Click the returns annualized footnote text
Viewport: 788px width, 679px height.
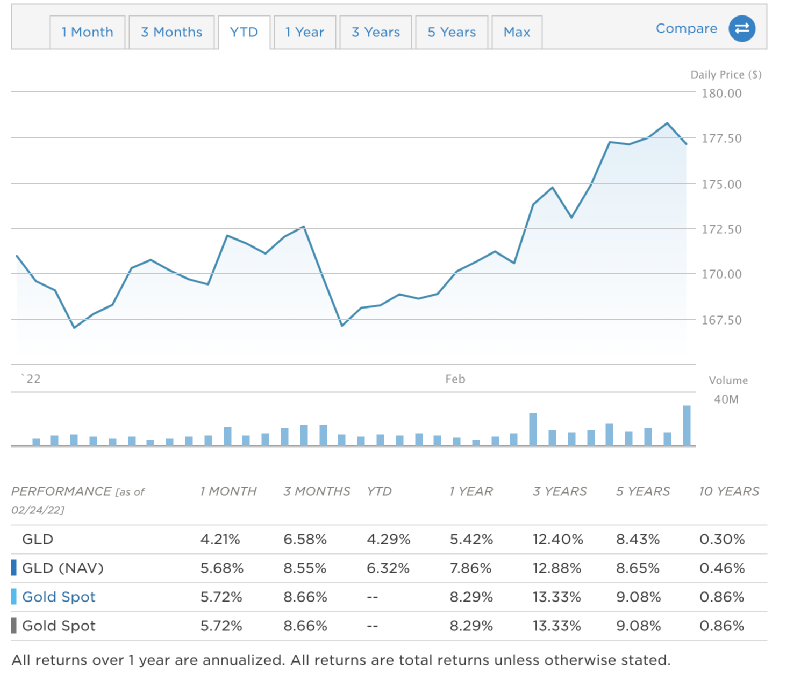tap(341, 660)
